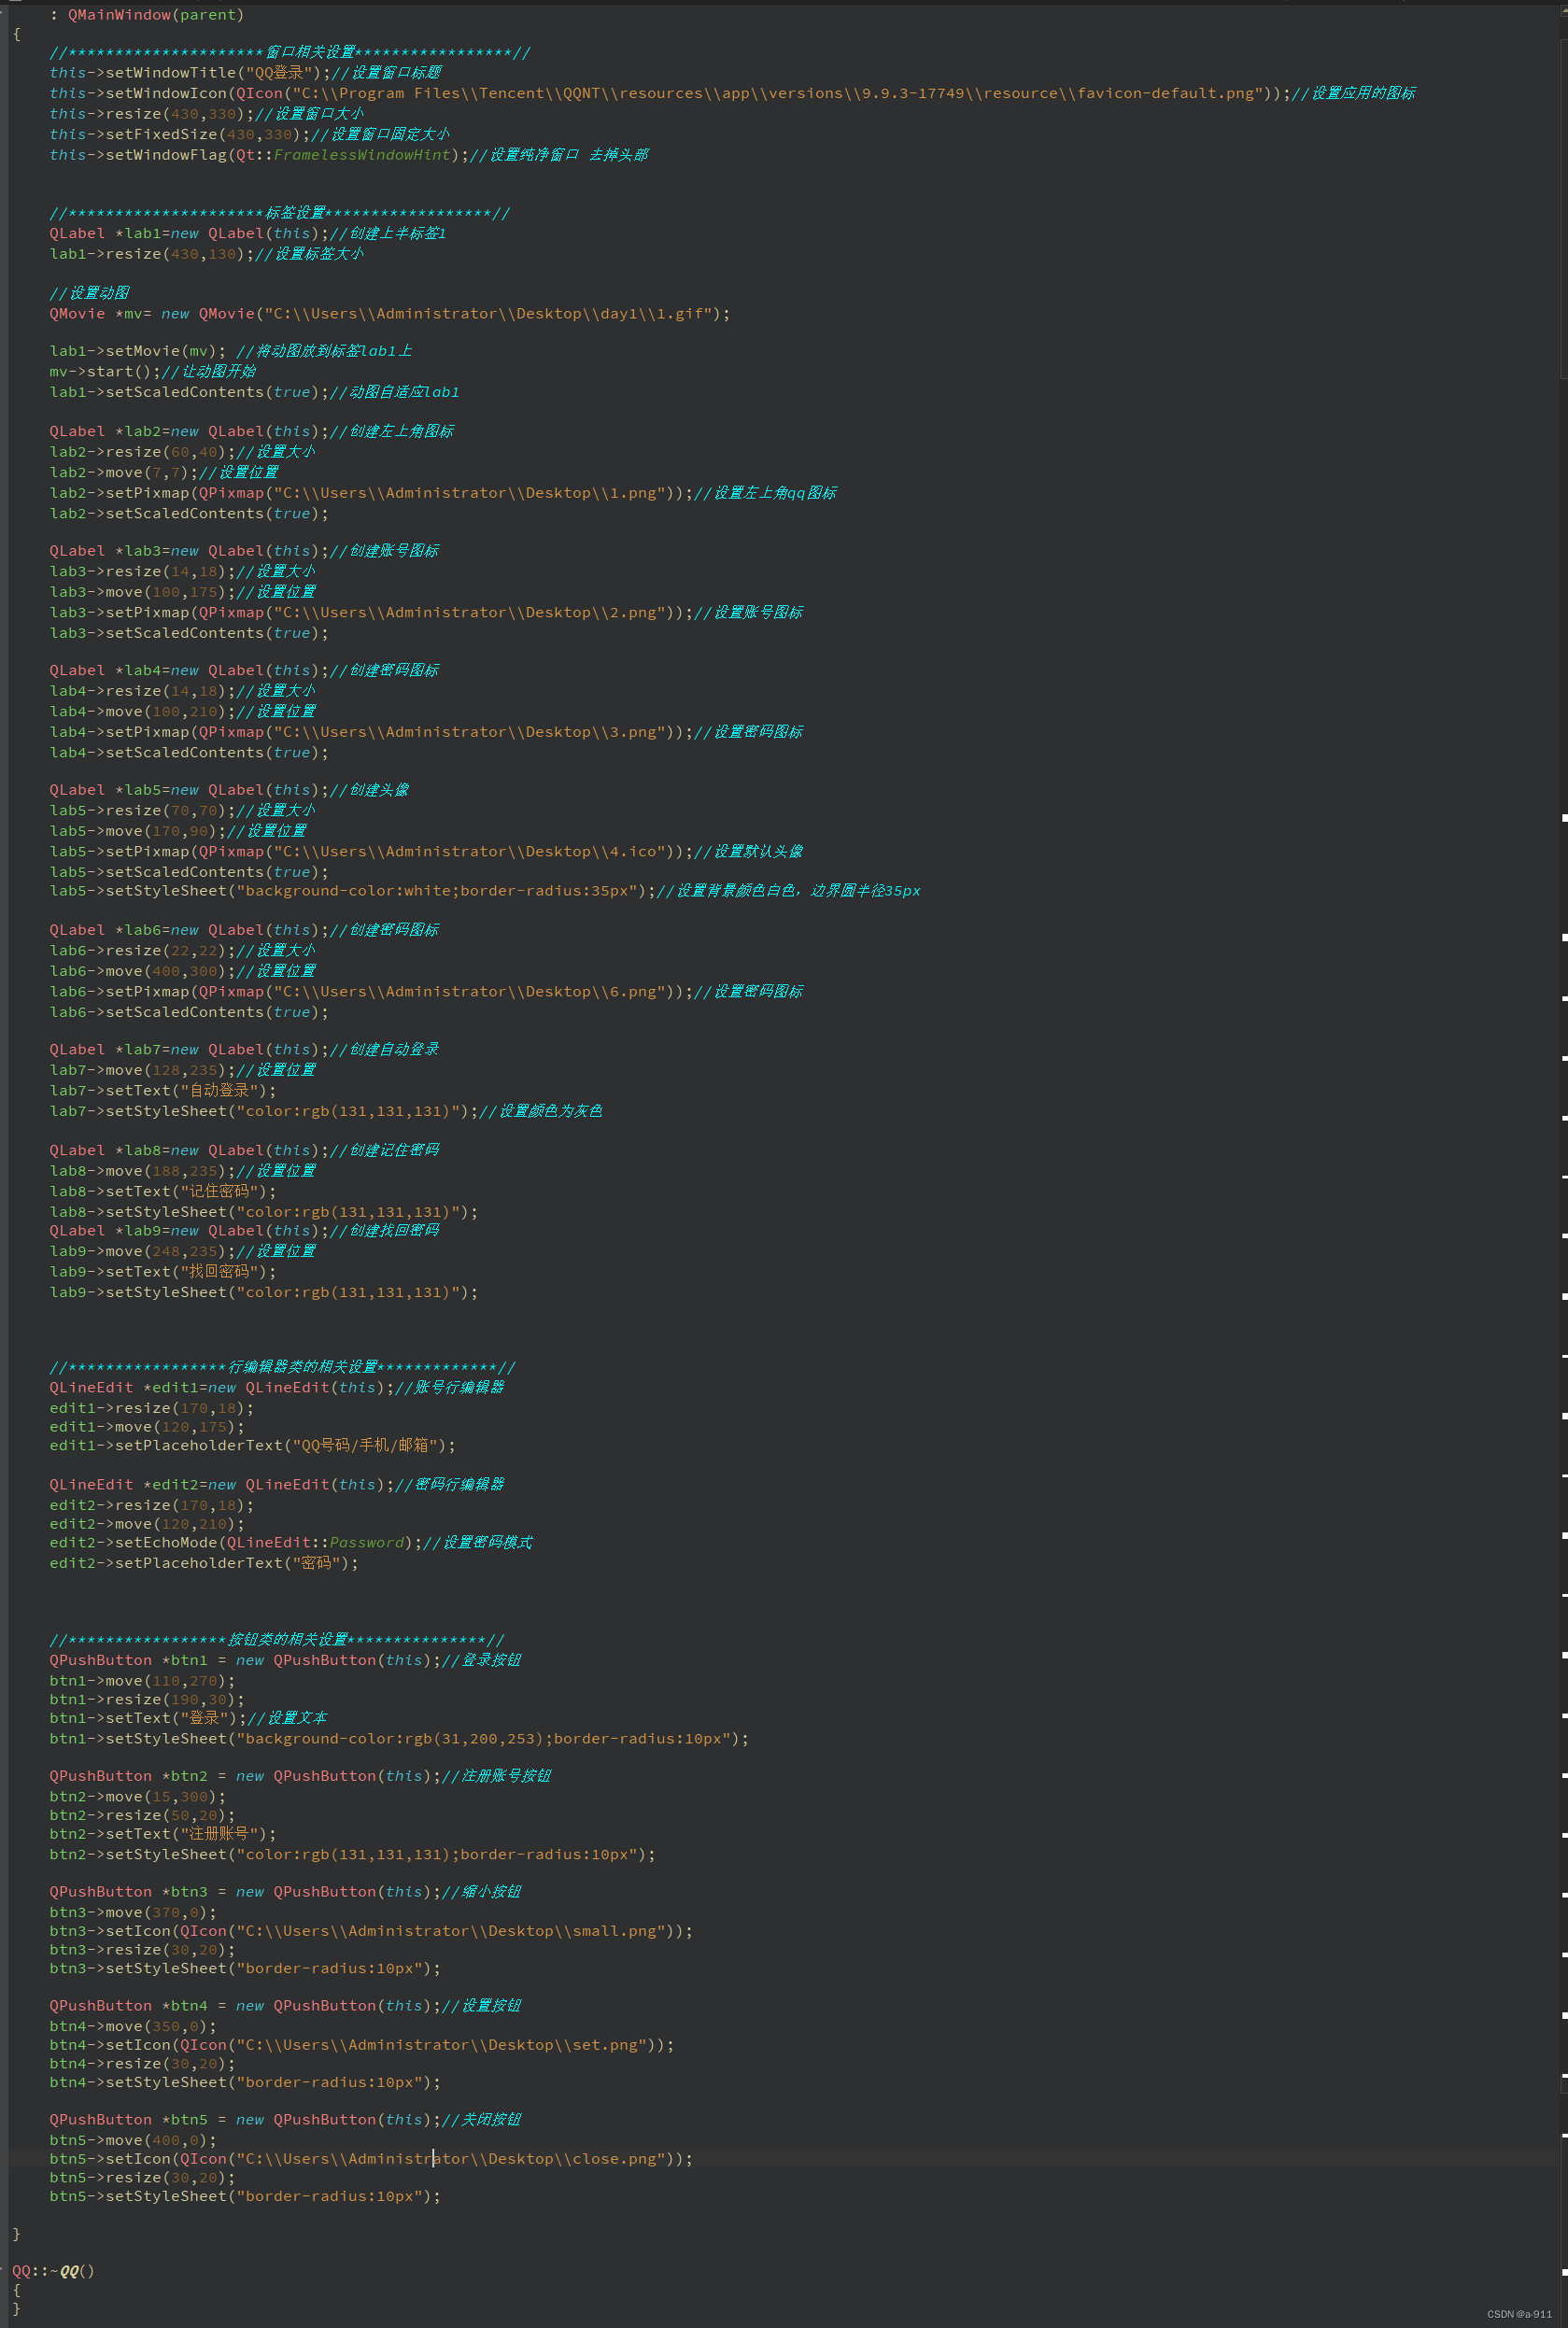The image size is (1568, 2328).
Task: Click the 按钮类的相关设置 comment header
Action: (275, 1639)
